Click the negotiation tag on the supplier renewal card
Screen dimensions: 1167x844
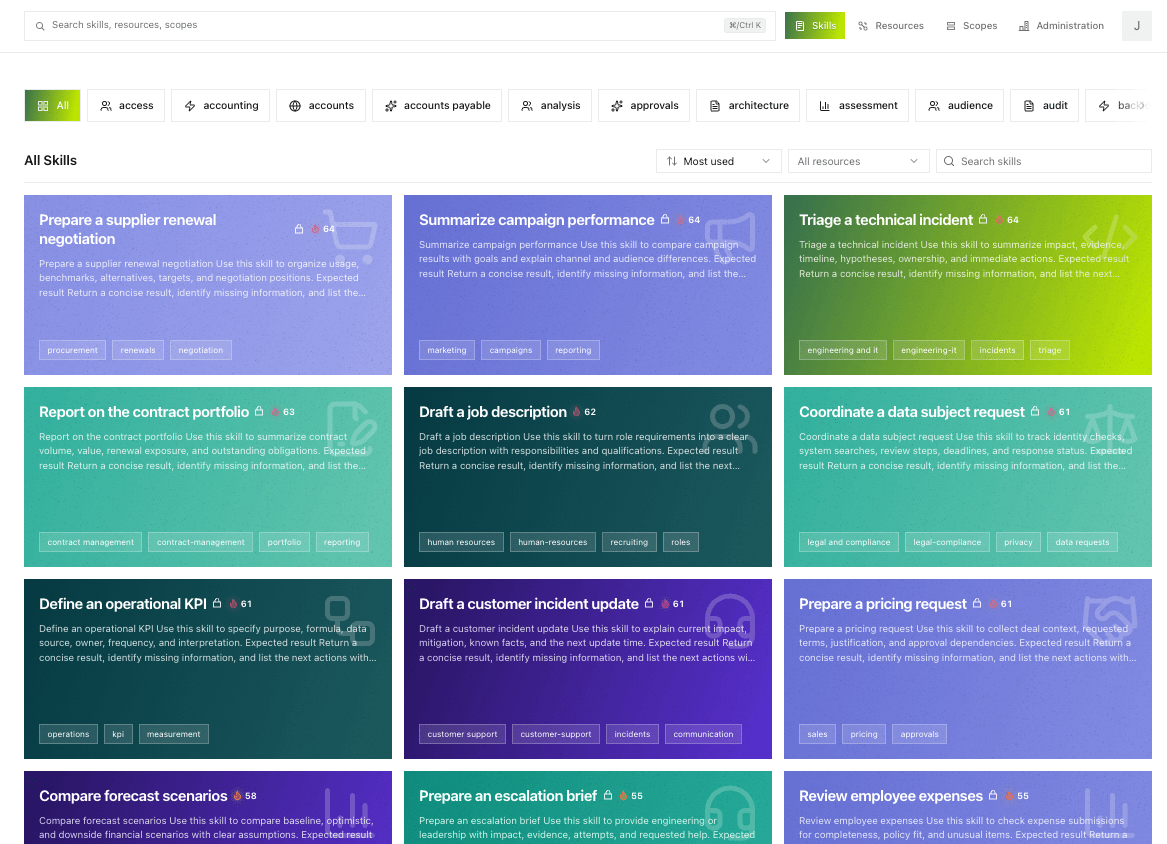tap(201, 351)
